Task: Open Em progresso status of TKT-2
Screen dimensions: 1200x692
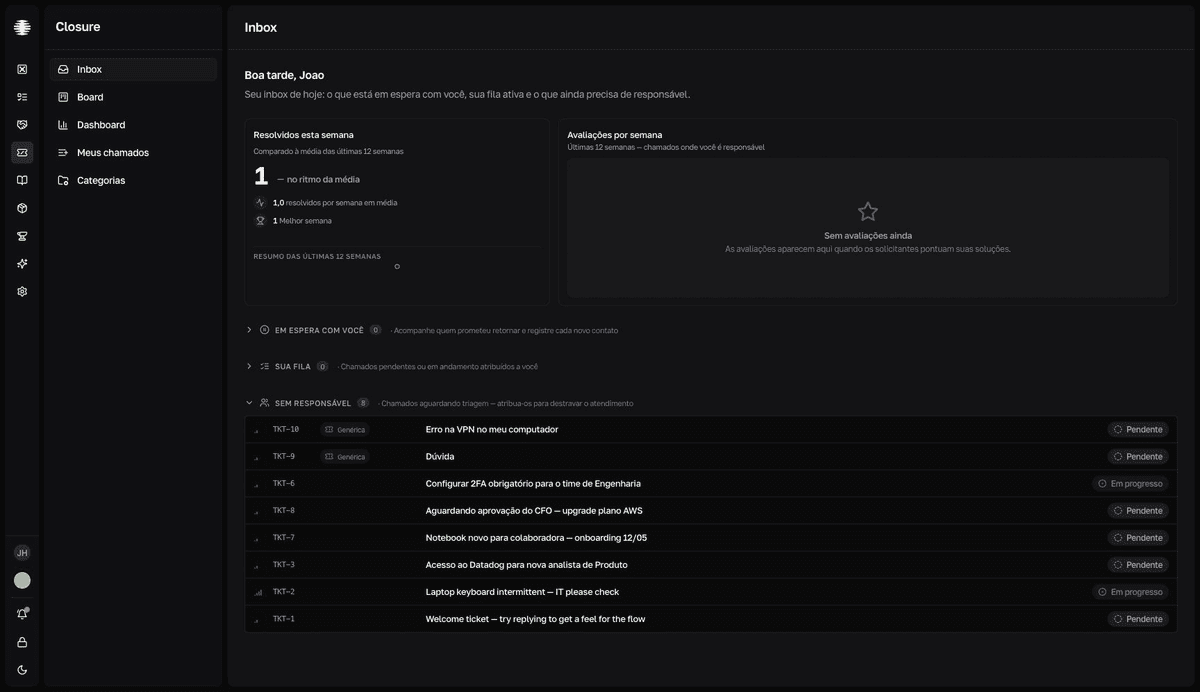Action: pos(1130,592)
